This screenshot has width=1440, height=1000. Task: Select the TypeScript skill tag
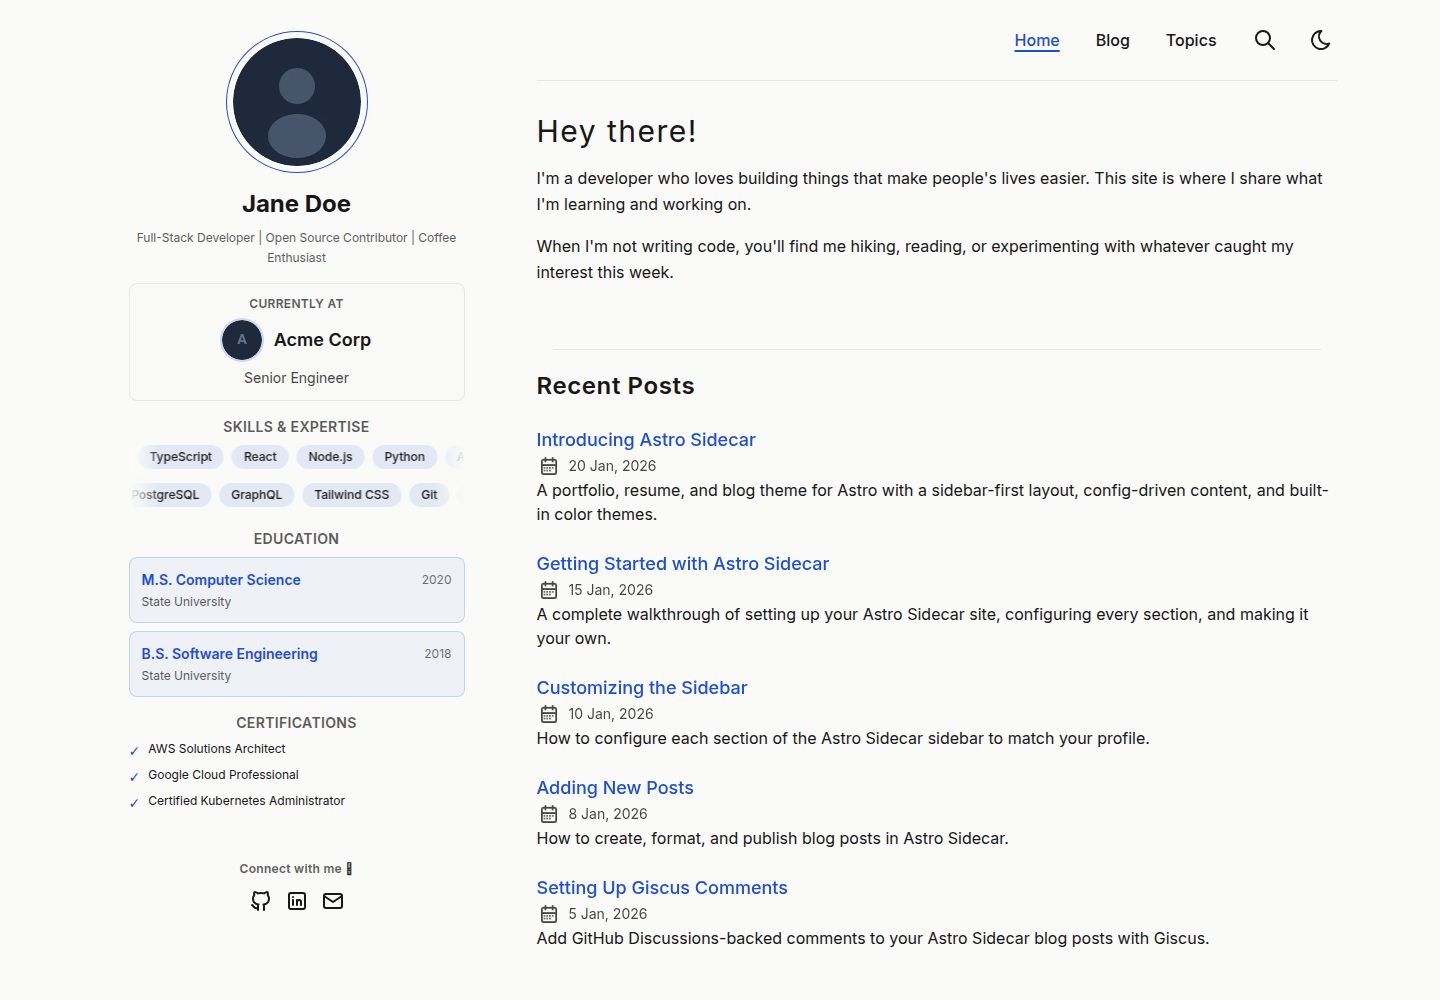coord(181,457)
